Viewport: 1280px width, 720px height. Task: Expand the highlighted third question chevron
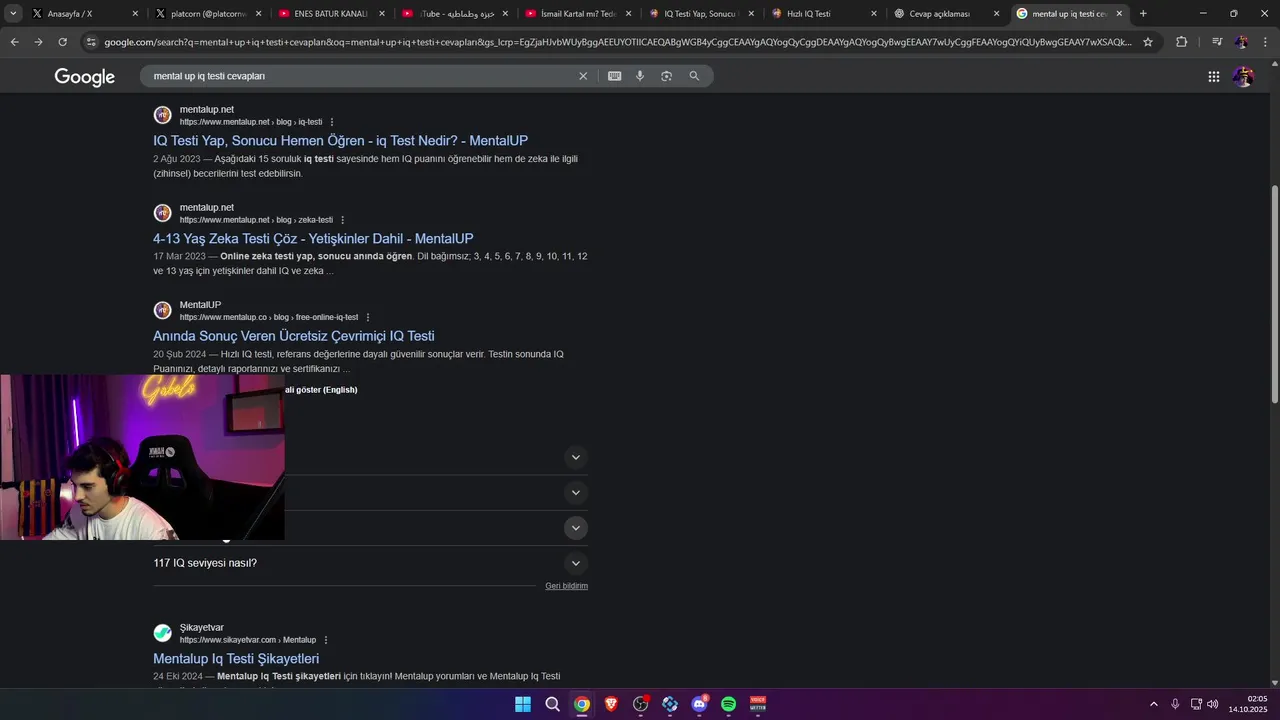coord(575,528)
